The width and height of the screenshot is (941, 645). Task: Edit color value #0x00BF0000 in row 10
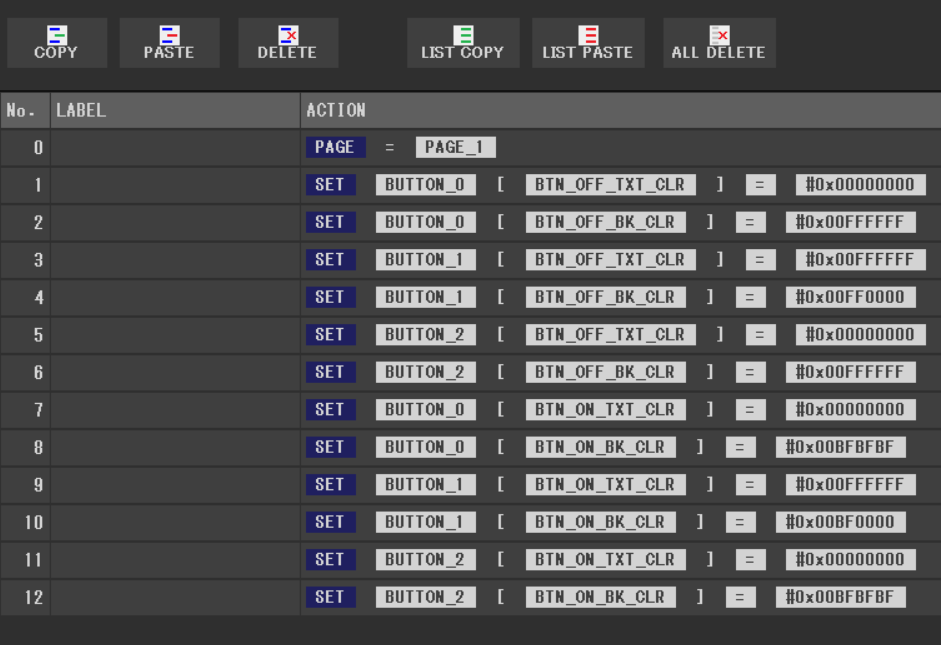840,522
